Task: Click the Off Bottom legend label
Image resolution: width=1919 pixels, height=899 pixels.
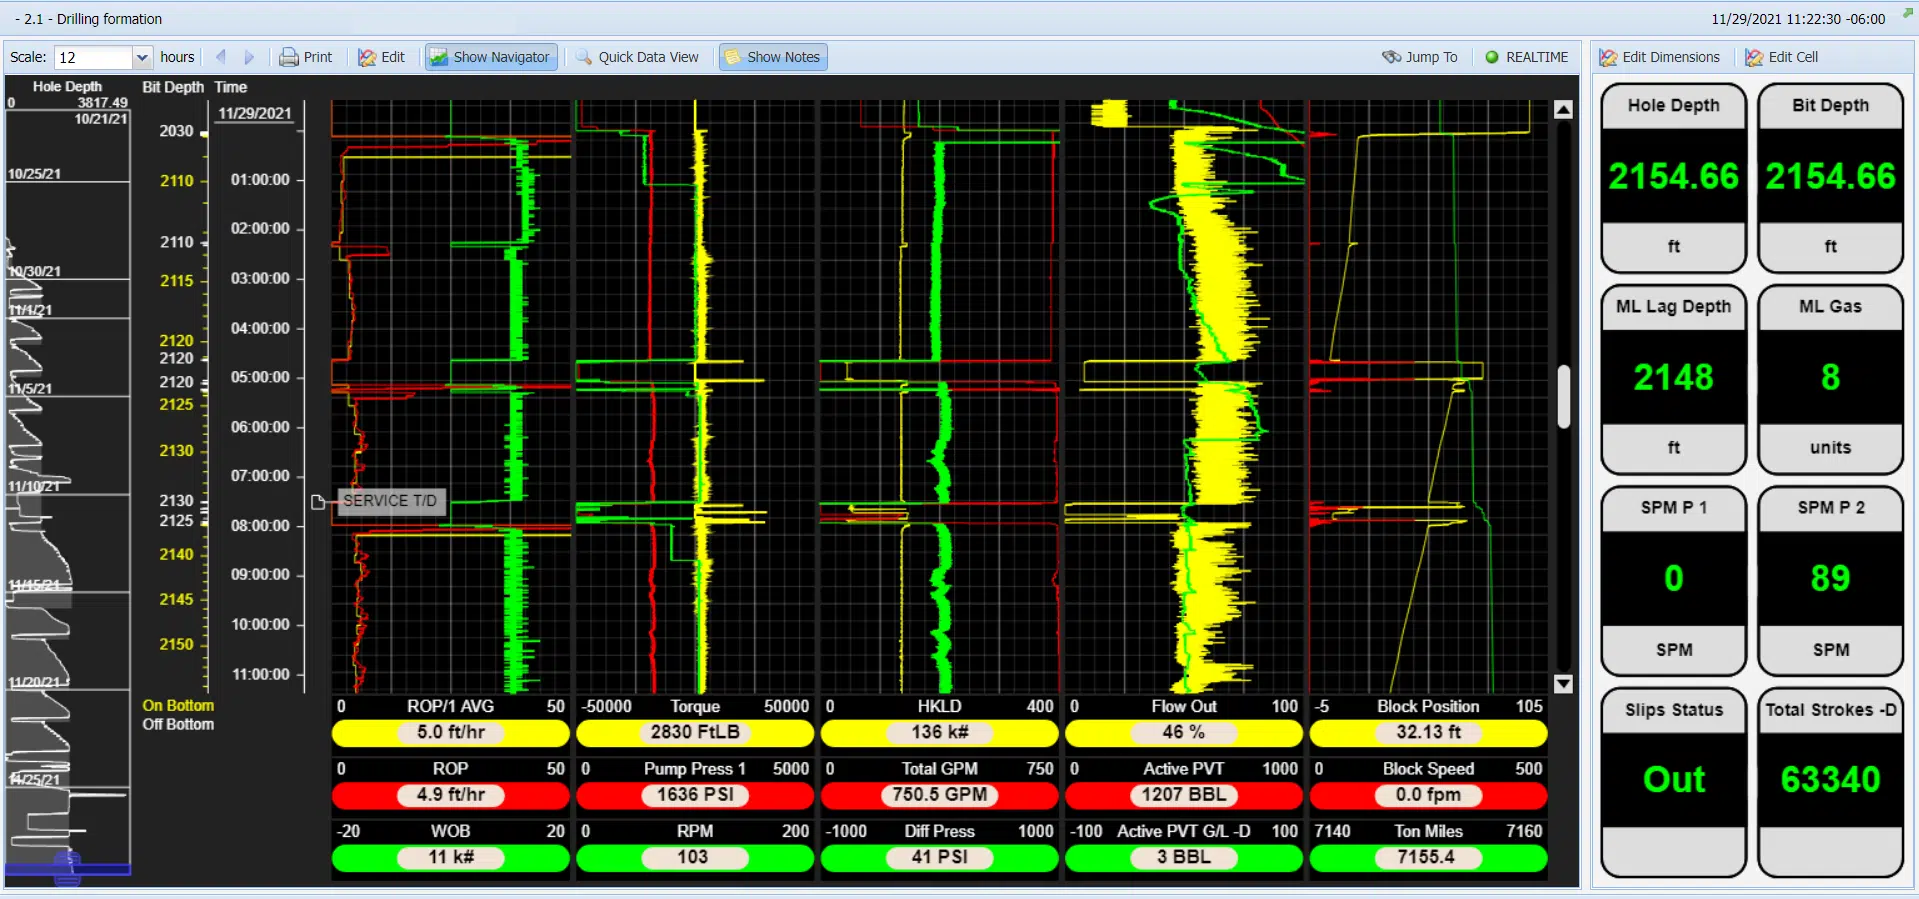Action: point(178,724)
